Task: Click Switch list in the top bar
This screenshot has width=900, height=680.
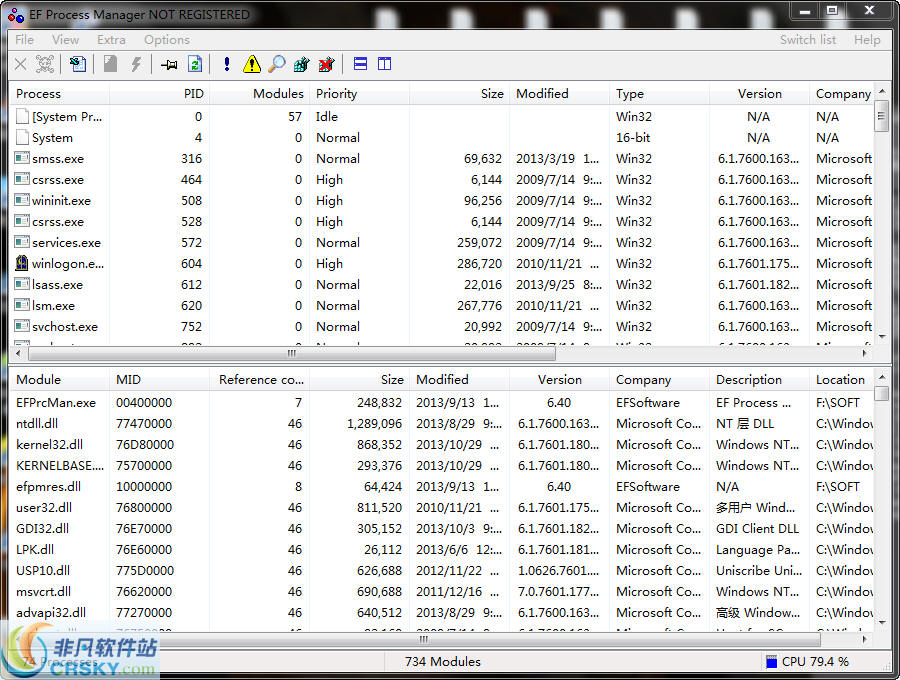Action: point(808,40)
